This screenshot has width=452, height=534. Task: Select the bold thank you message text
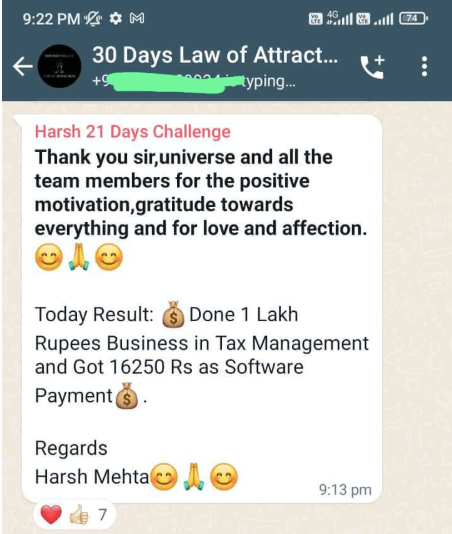pyautogui.click(x=201, y=193)
